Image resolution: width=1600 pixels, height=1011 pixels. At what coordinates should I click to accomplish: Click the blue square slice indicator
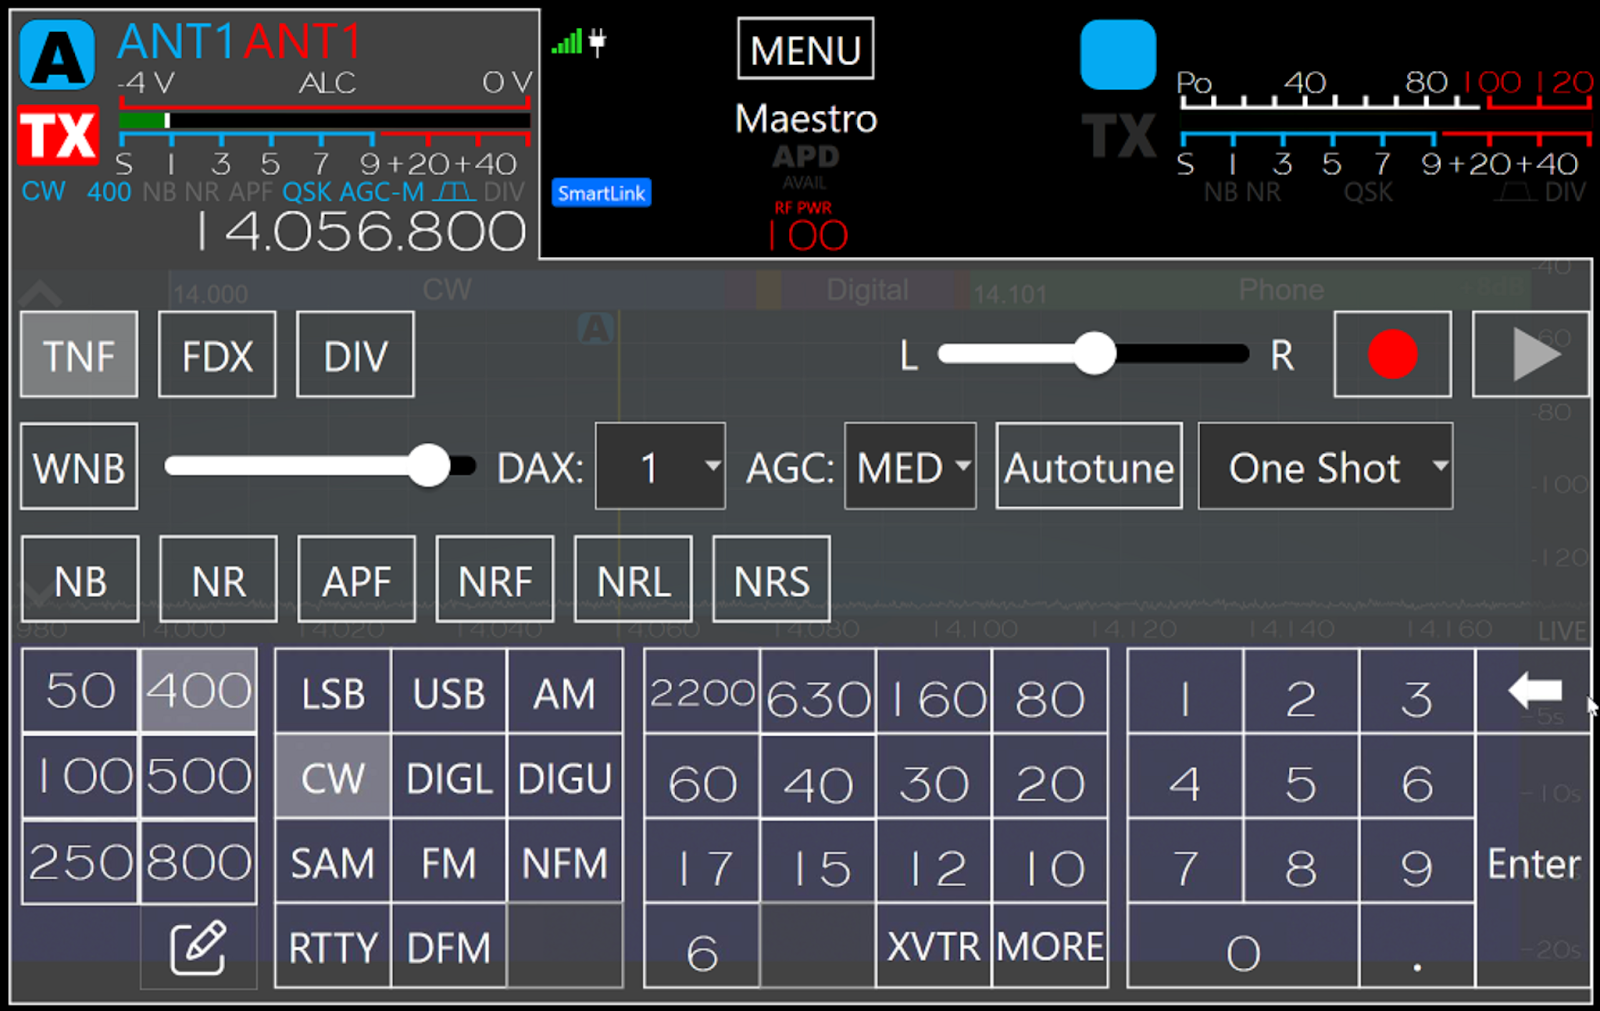point(1117,56)
